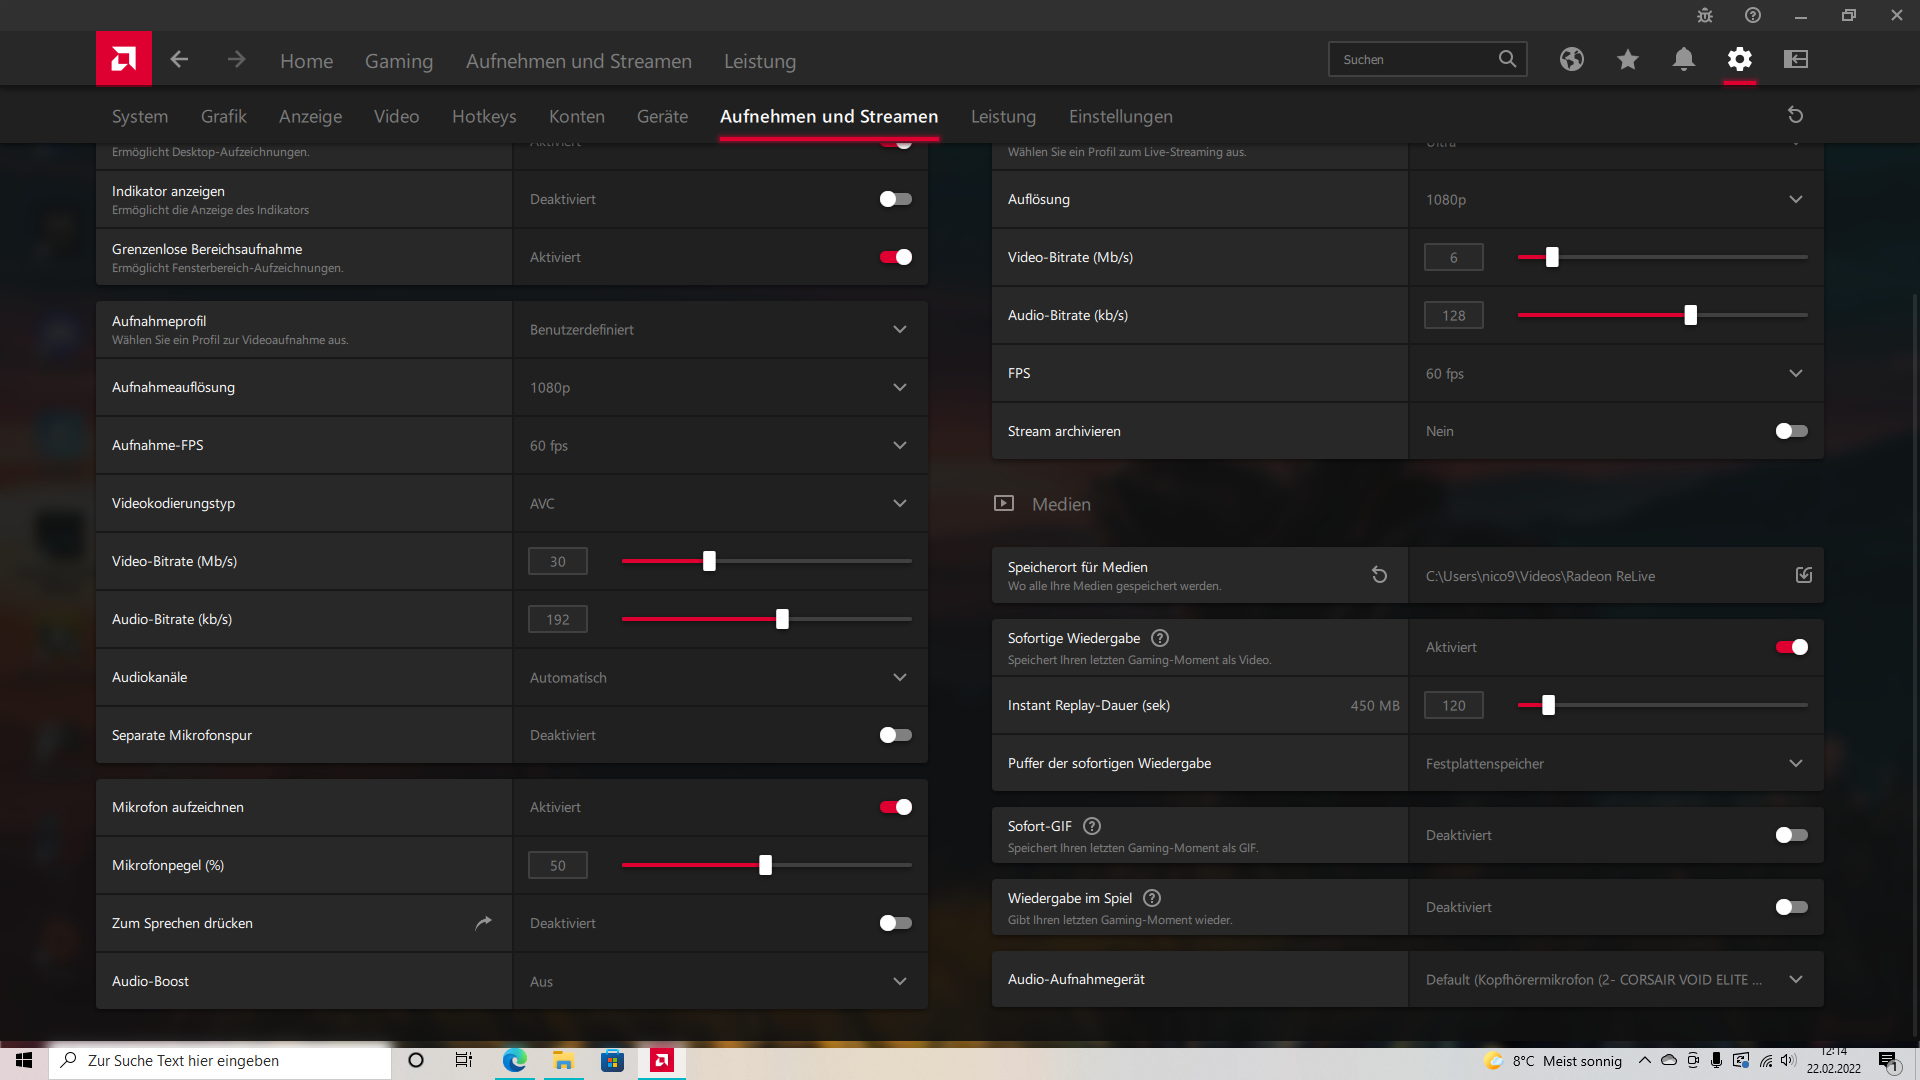Open notifications bell icon

(1684, 59)
